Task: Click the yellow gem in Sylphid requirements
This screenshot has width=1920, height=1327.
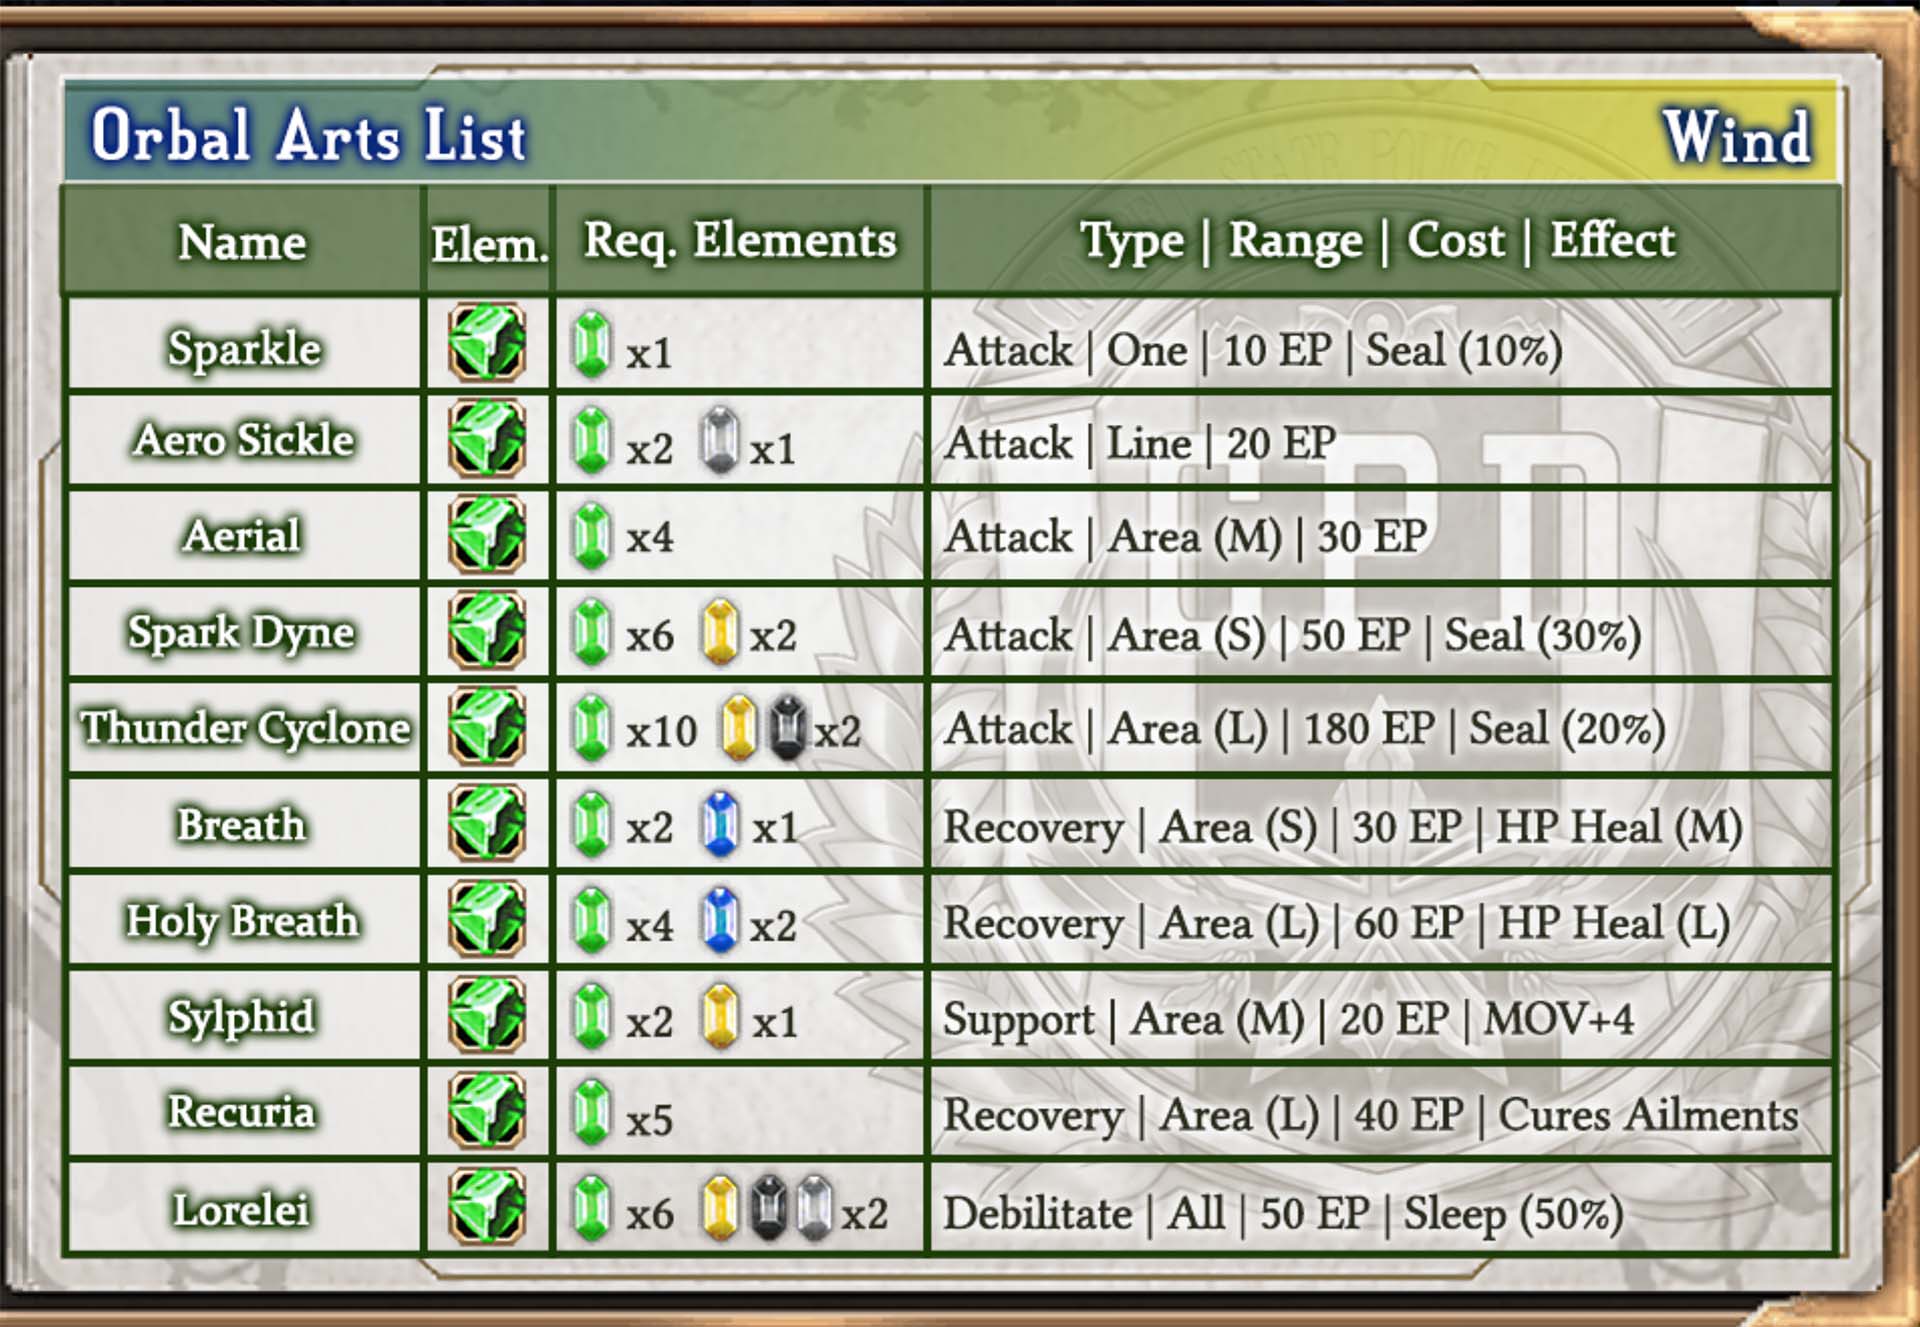Action: point(720,1016)
